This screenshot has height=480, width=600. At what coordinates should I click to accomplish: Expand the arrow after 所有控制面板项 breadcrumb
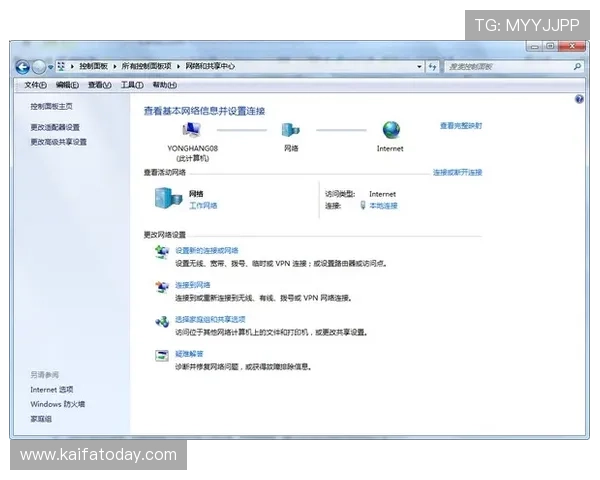tap(178, 67)
